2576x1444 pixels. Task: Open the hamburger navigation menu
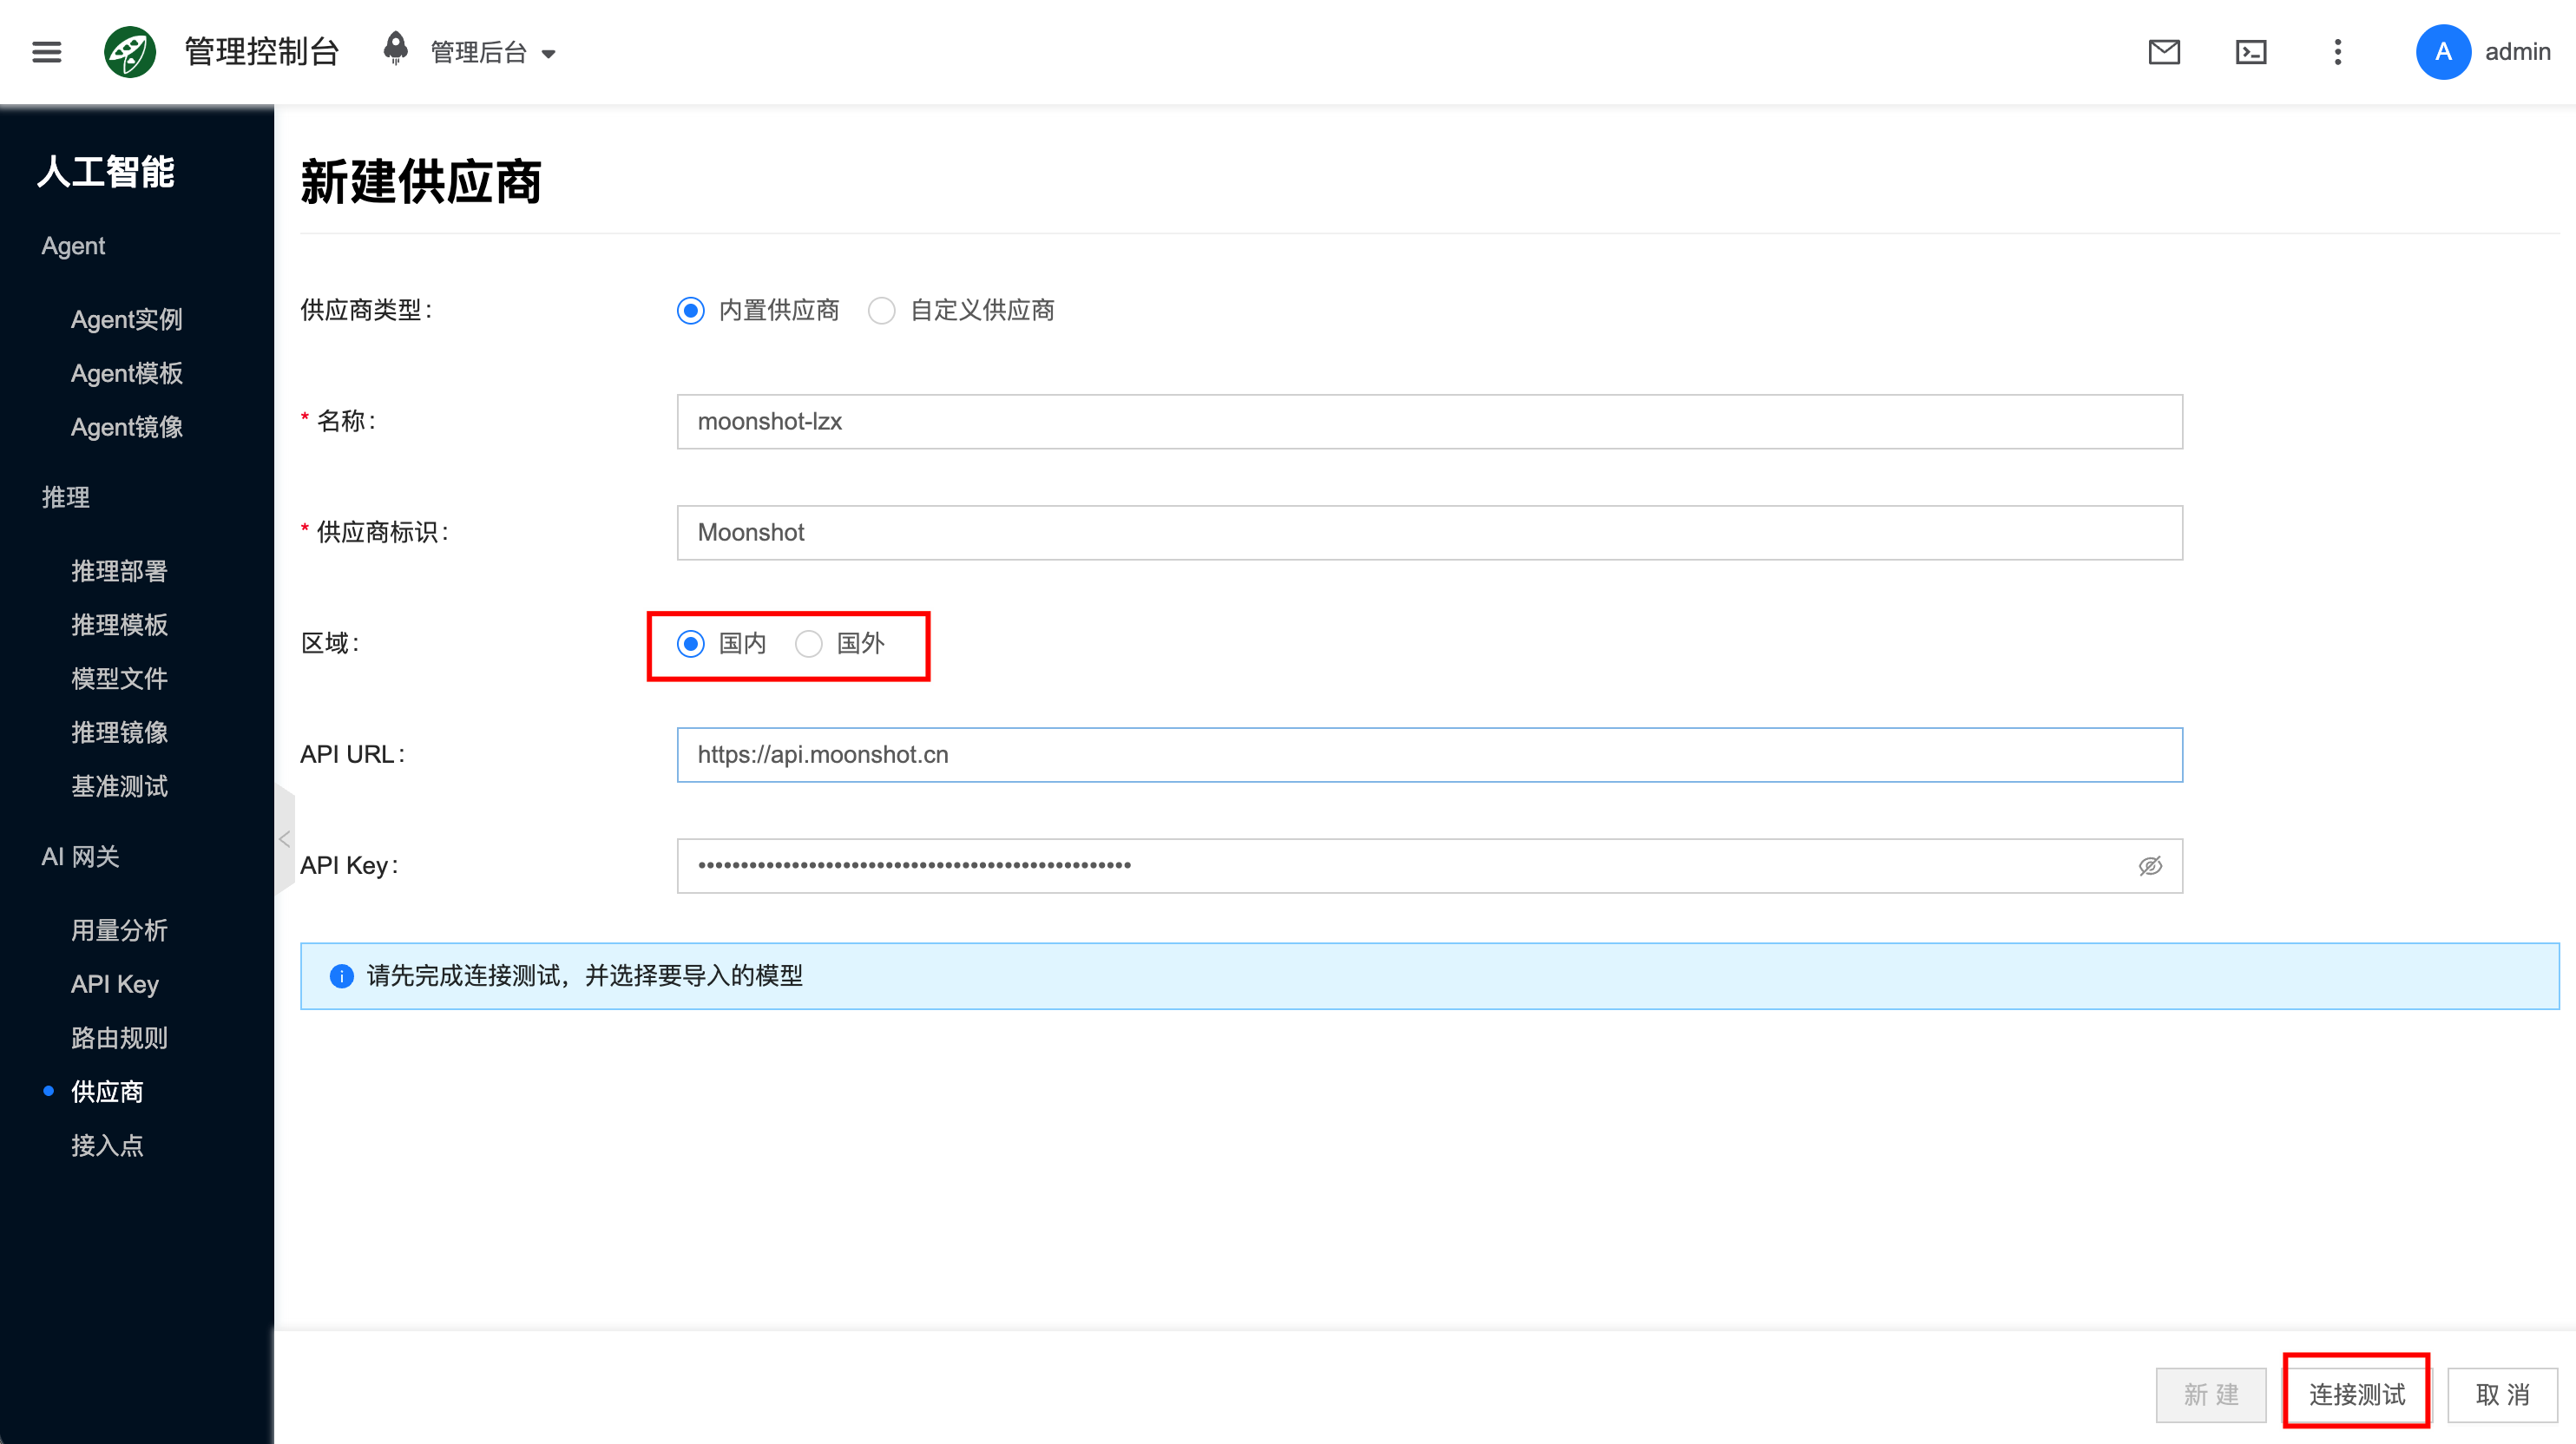[x=46, y=52]
